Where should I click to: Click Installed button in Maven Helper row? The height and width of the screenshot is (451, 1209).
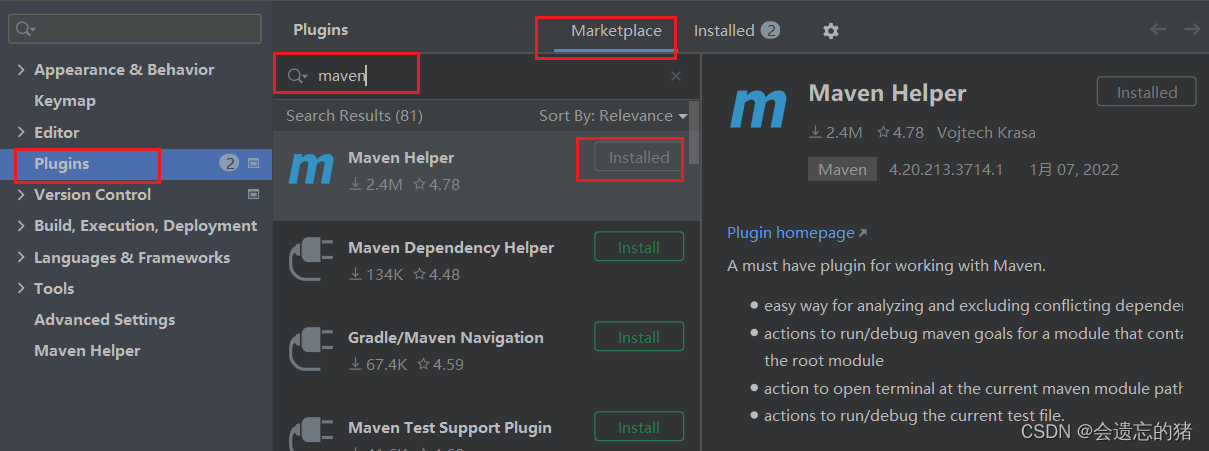click(639, 157)
